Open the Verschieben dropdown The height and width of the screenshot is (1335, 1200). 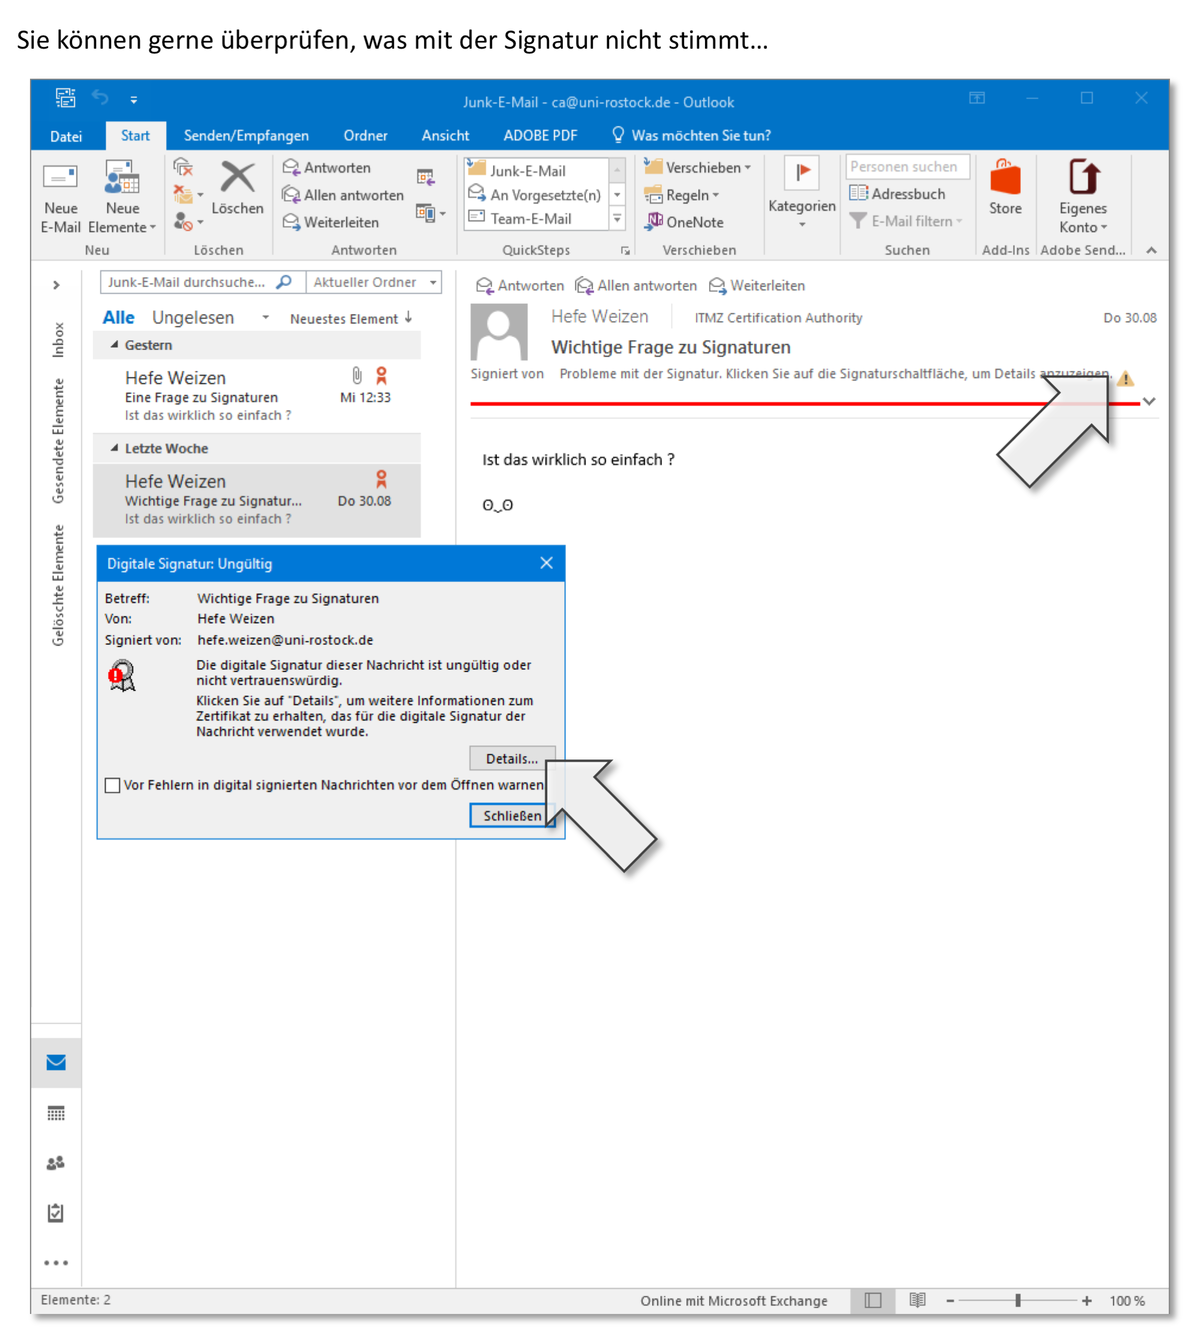click(x=698, y=167)
